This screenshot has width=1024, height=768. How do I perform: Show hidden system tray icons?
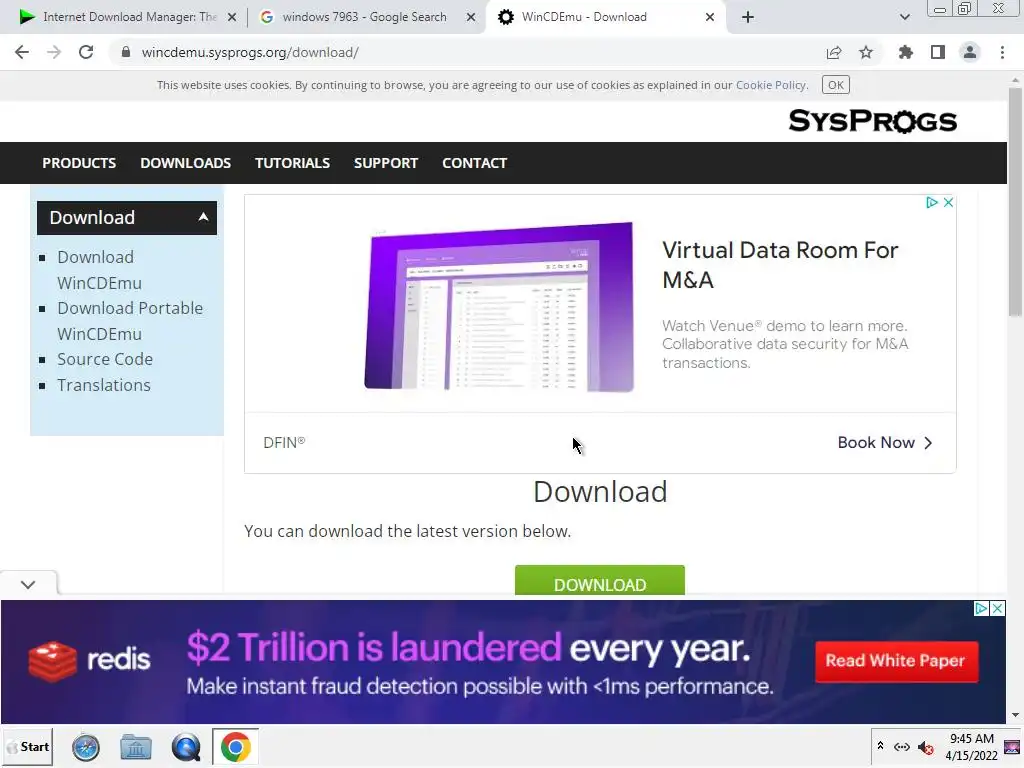[880, 746]
